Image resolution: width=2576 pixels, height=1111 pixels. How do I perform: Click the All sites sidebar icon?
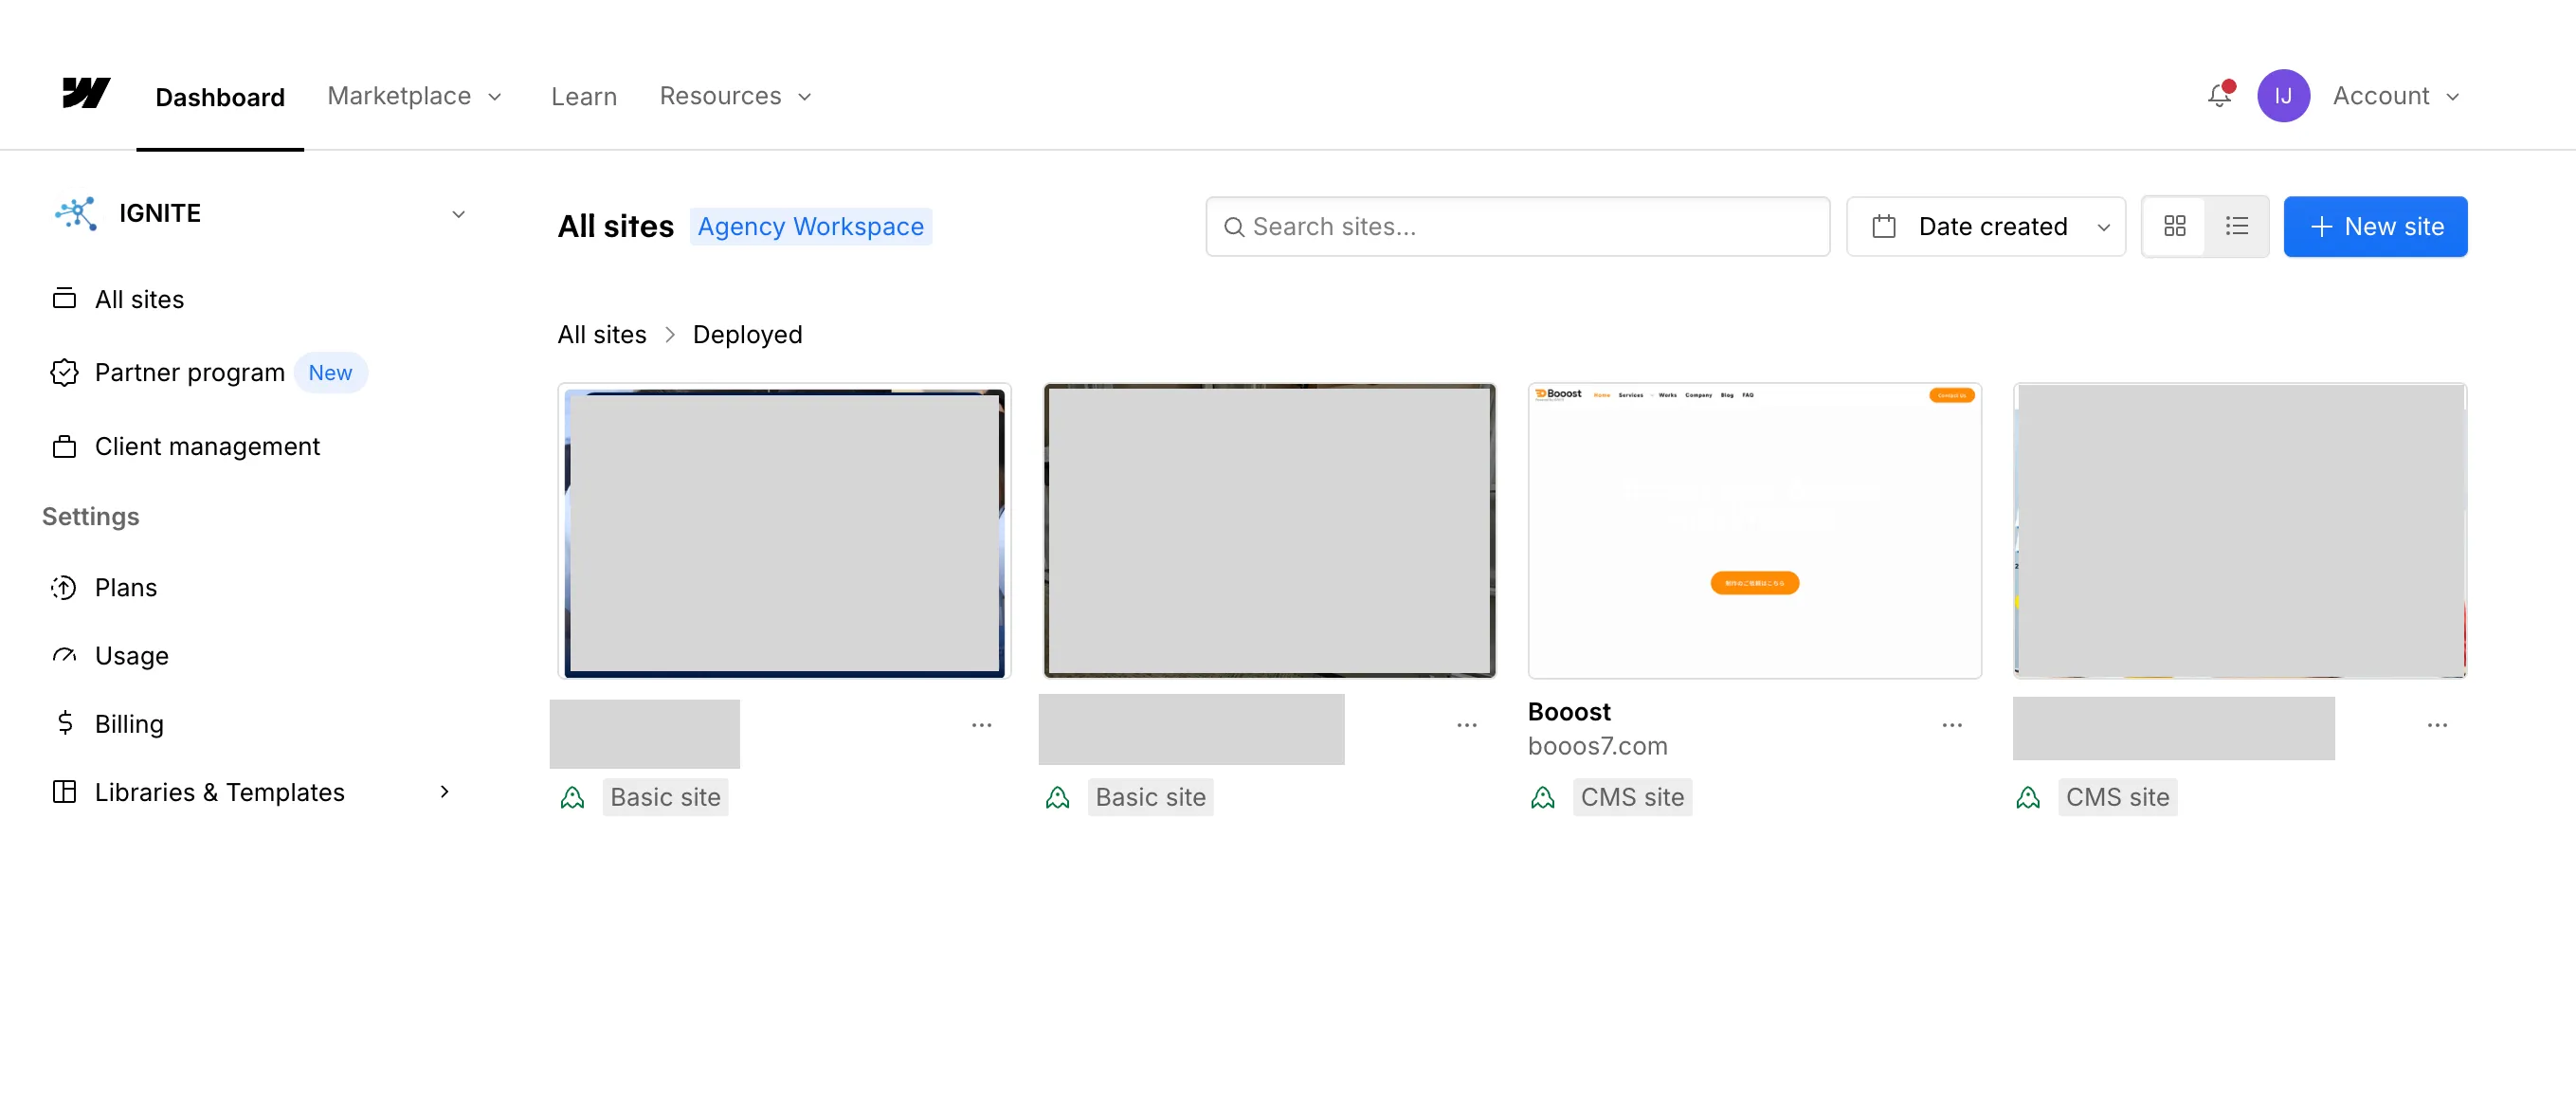click(64, 299)
